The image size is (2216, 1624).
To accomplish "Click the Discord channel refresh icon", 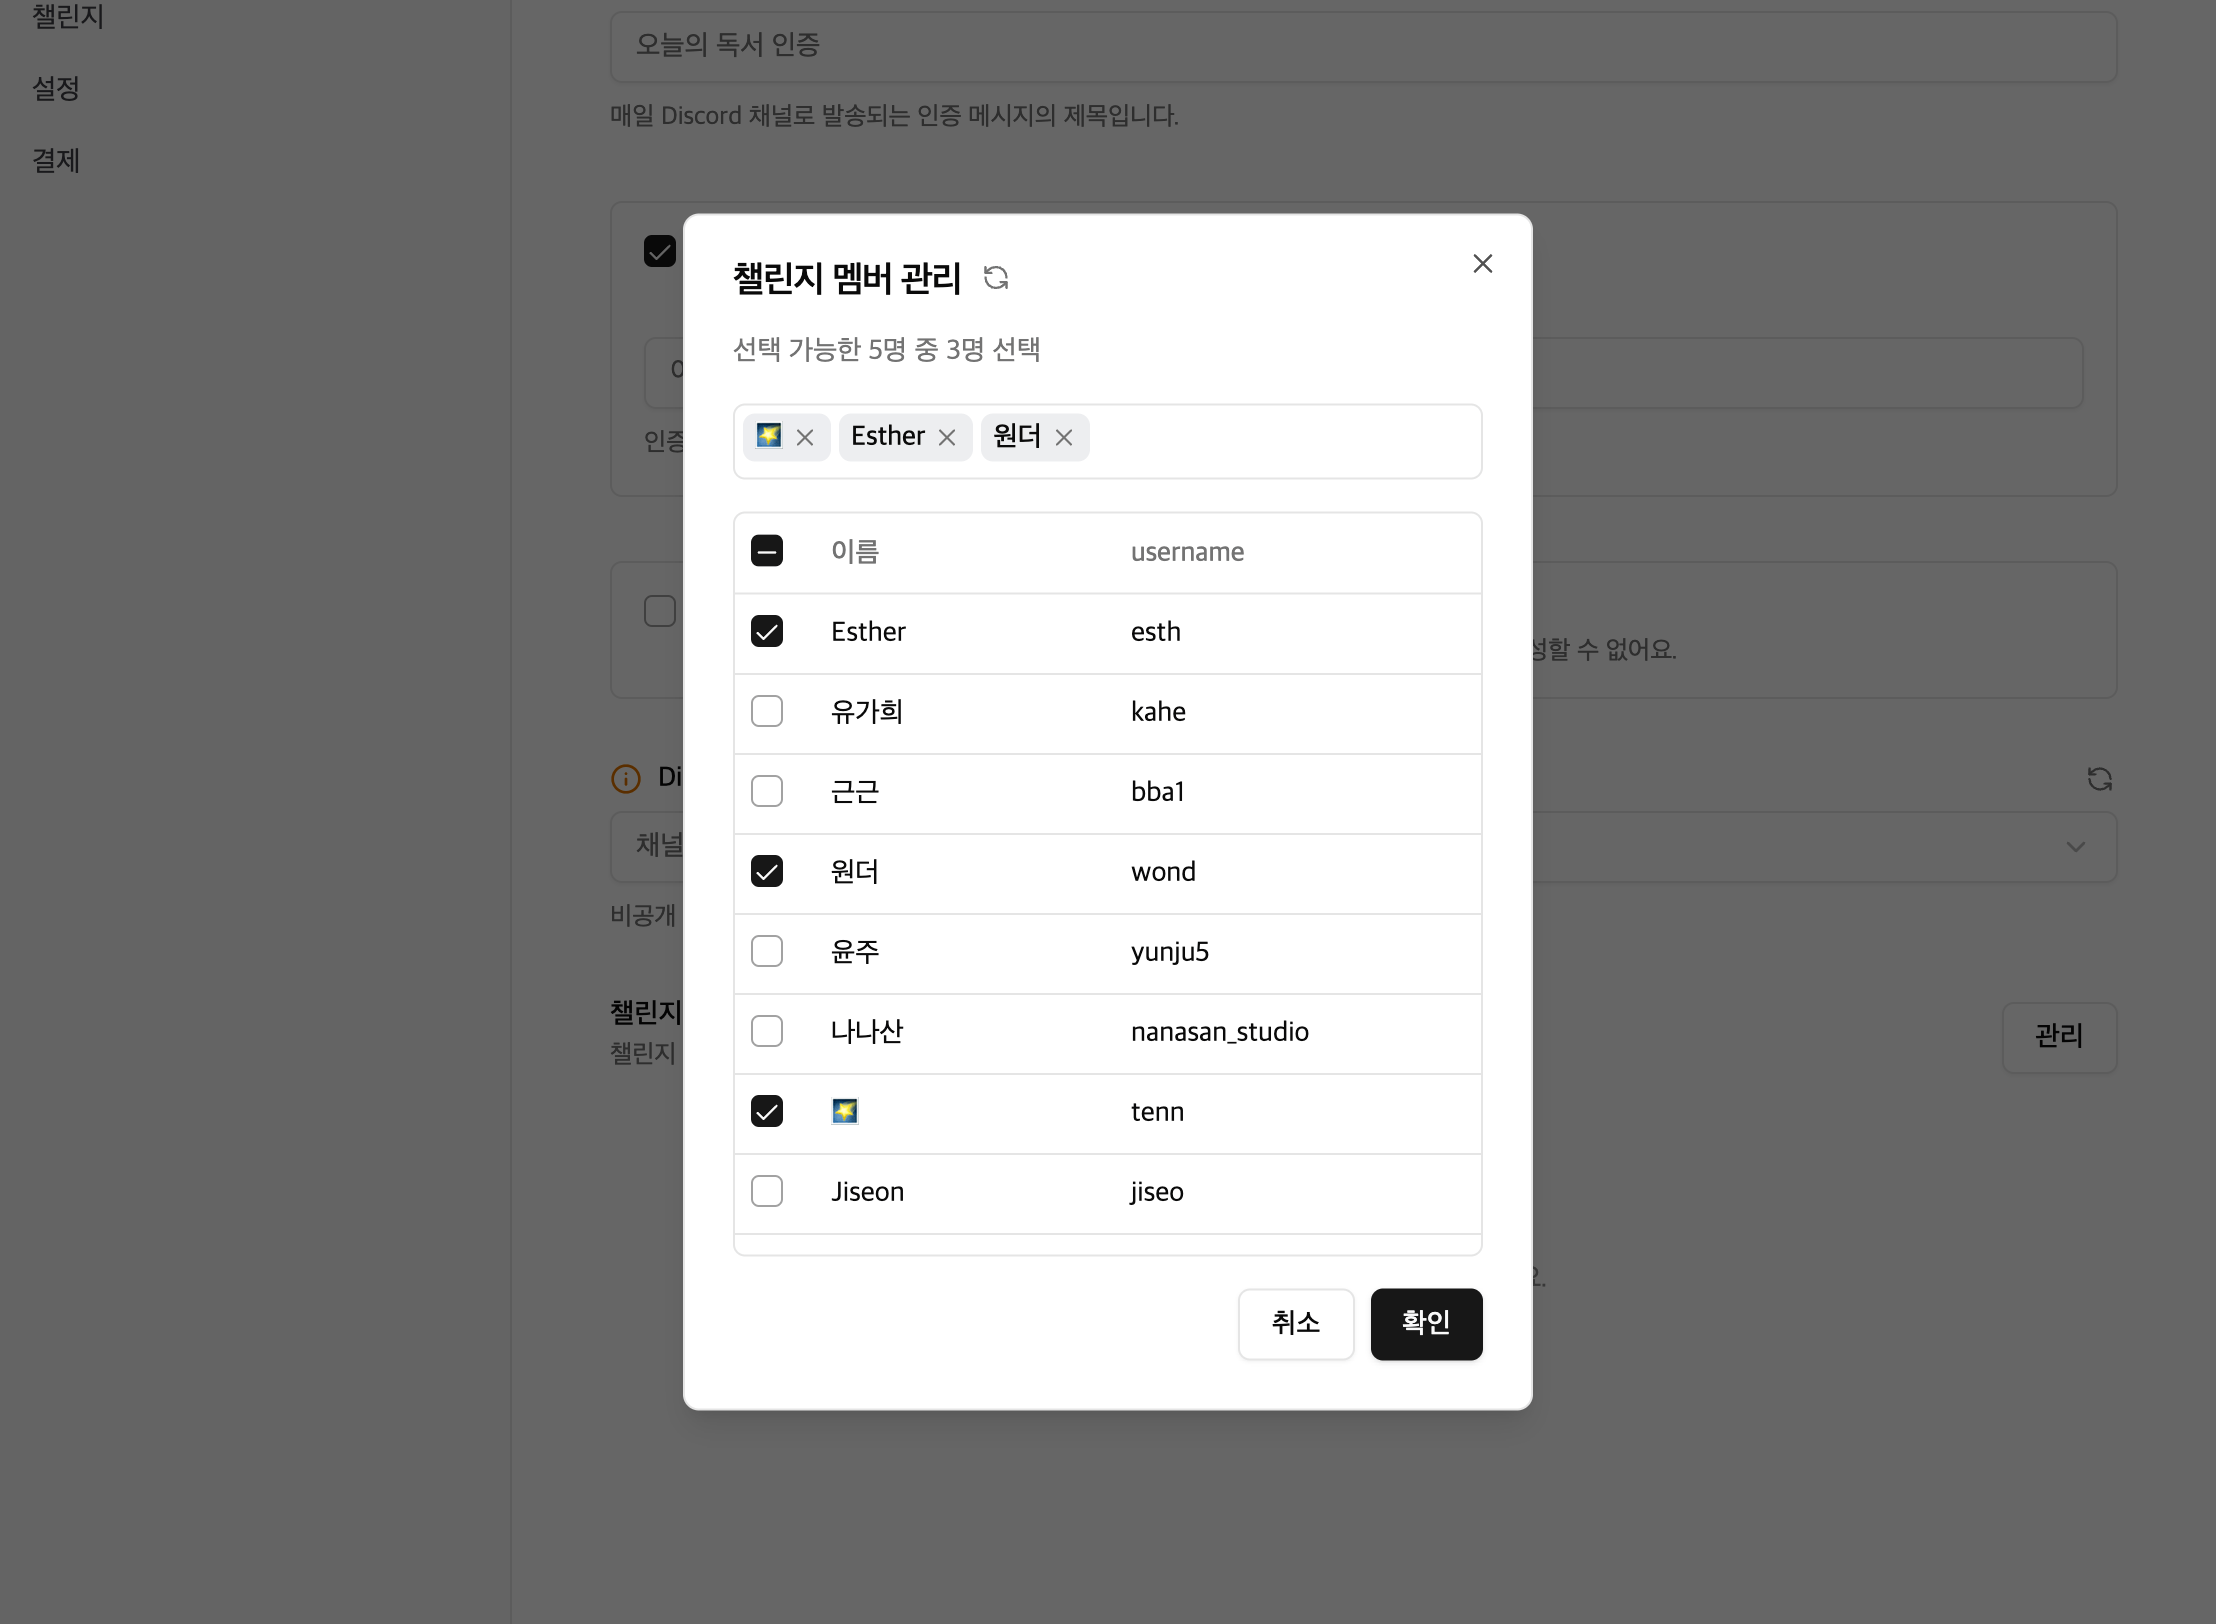I will point(2099,779).
